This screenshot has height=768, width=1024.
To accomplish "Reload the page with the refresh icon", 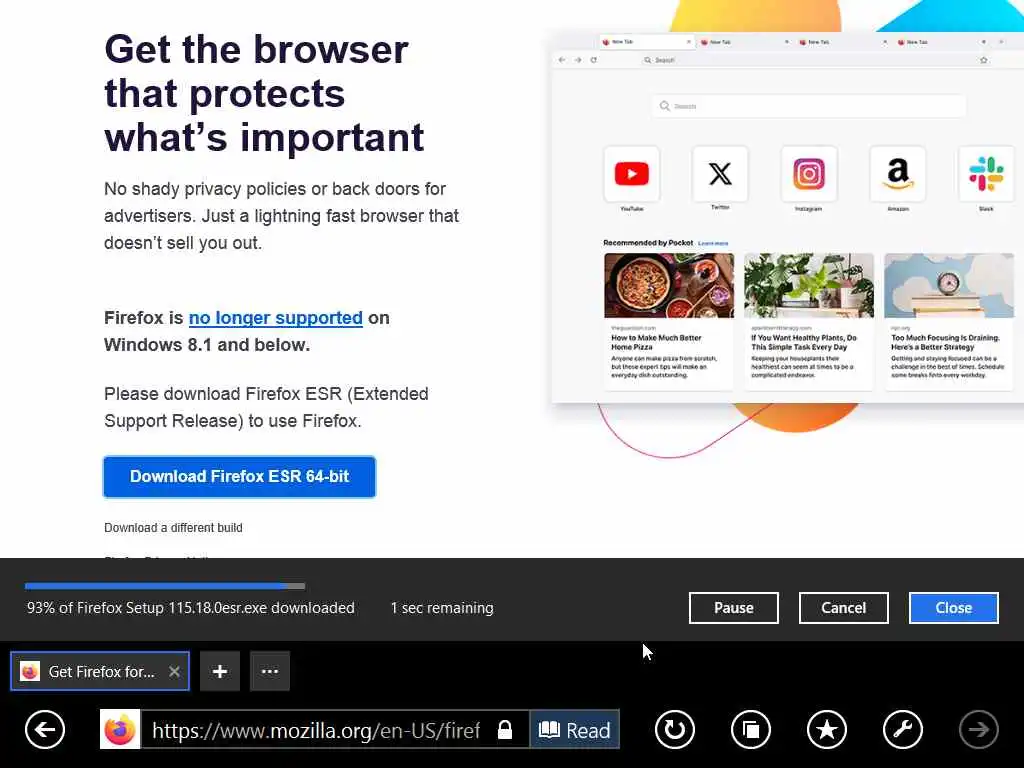I will pos(675,729).
